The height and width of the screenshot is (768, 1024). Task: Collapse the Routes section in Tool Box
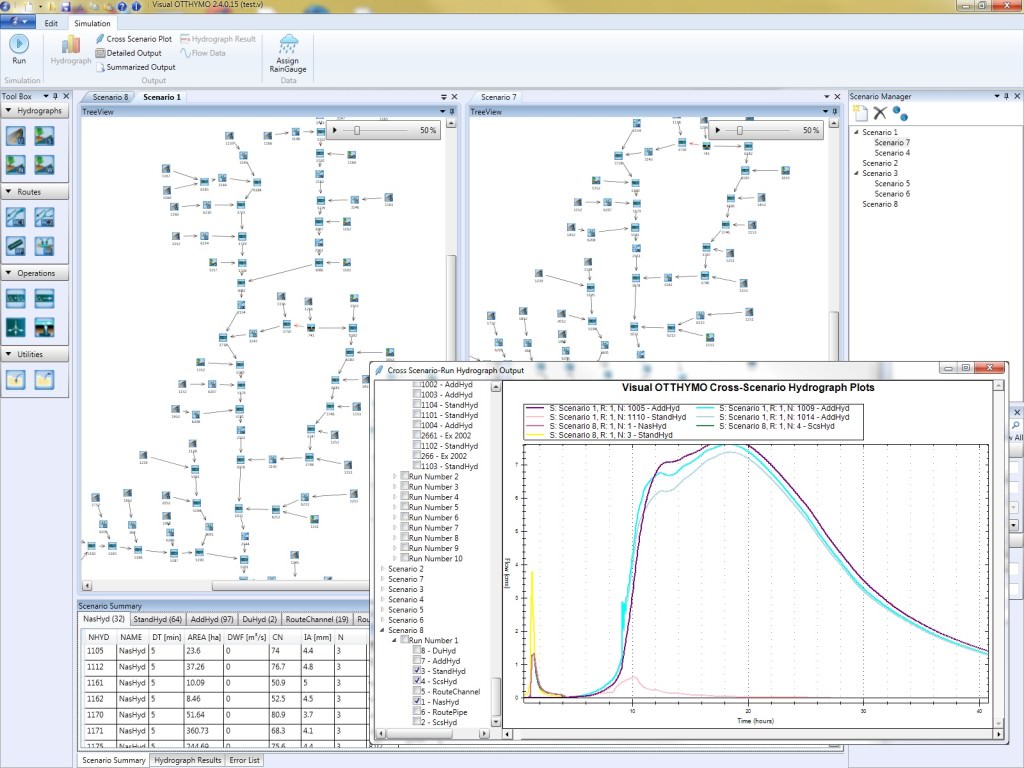tap(8, 192)
